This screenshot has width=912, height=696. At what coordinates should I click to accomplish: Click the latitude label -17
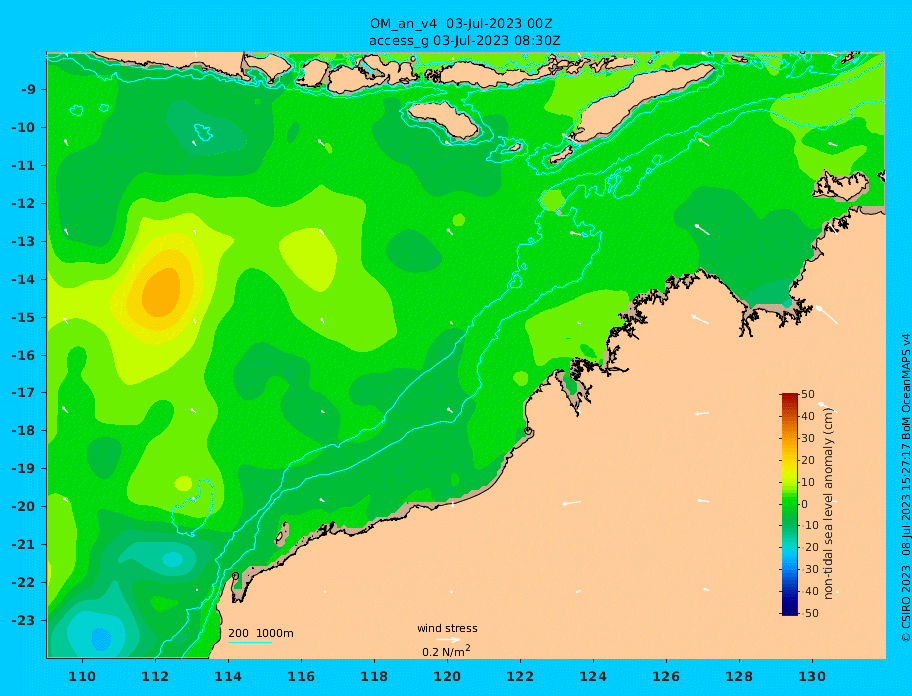click(x=24, y=393)
